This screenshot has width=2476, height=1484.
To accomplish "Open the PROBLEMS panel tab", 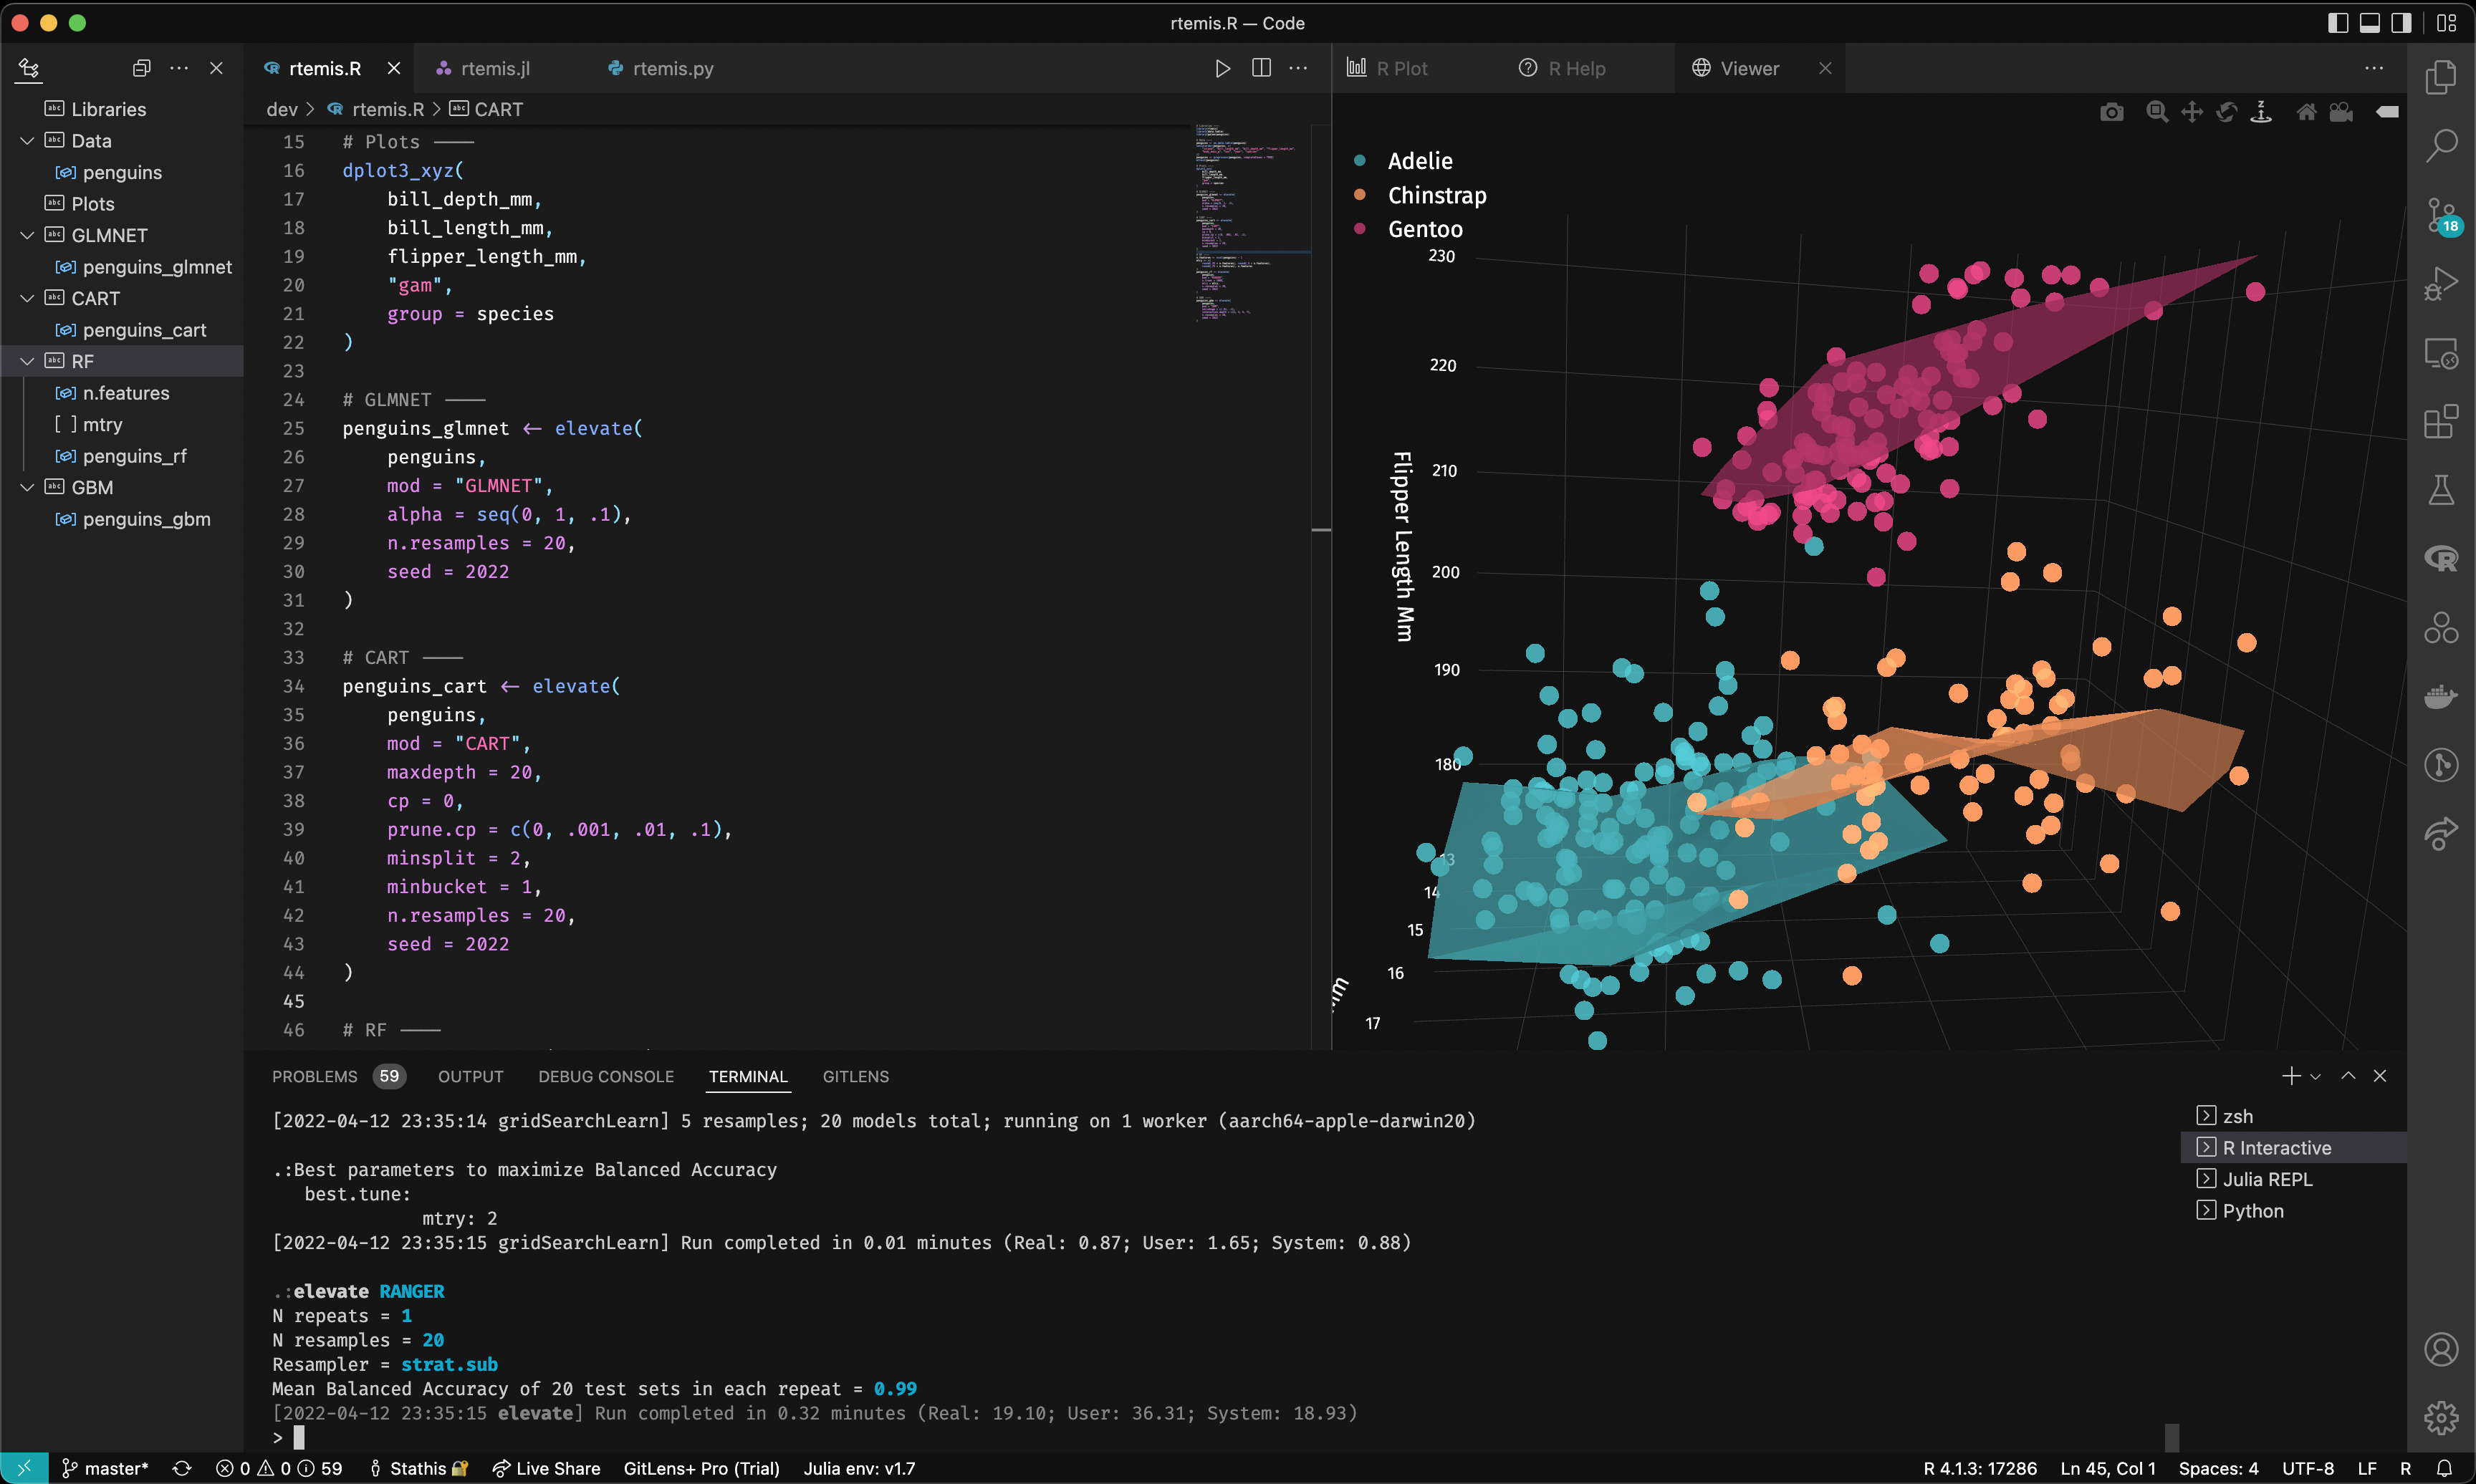I will click(314, 1076).
